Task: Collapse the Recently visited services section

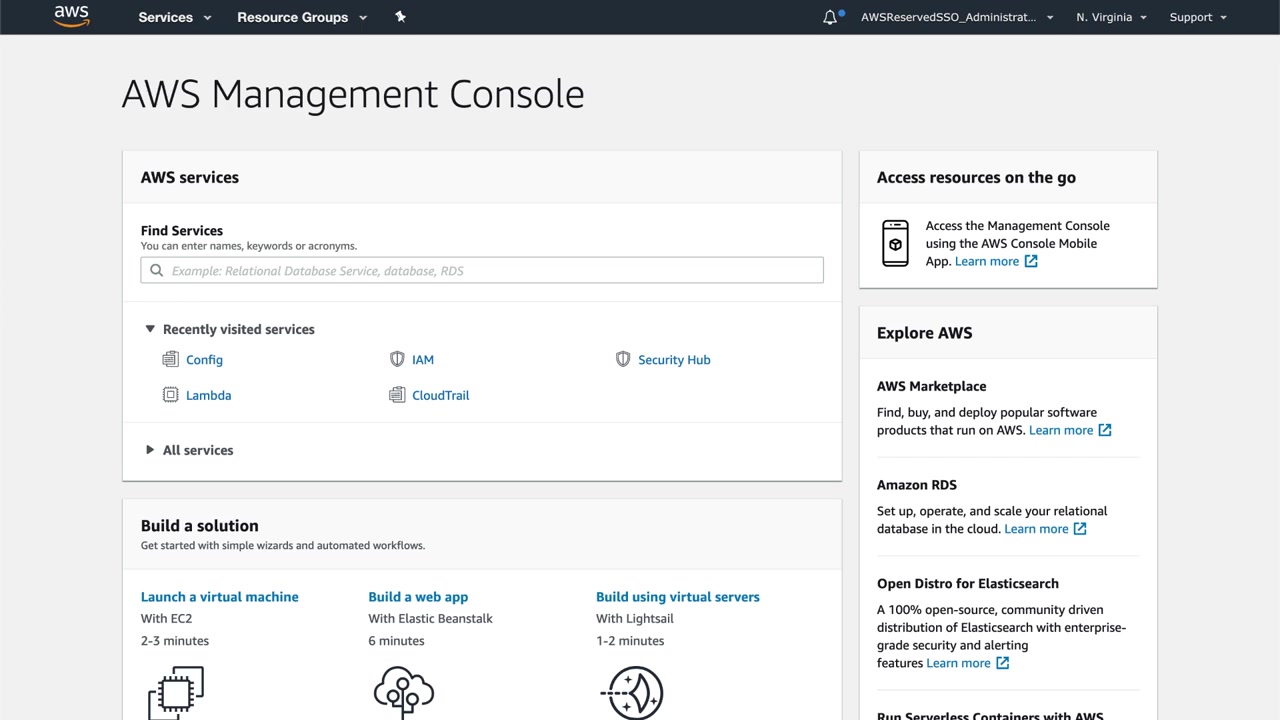Action: click(x=150, y=329)
